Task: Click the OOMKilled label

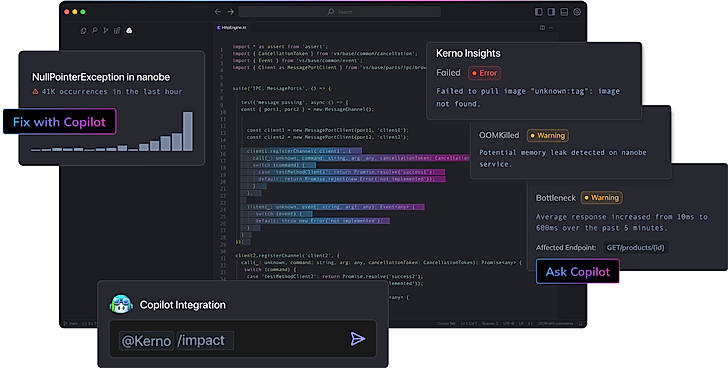Action: [x=499, y=136]
